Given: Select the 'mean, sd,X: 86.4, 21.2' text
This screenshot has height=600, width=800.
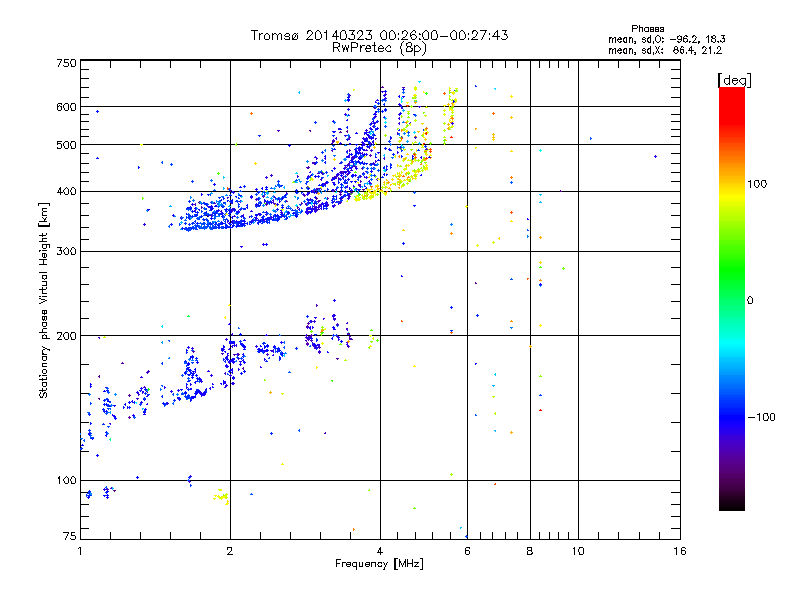Looking at the screenshot, I should (x=665, y=50).
